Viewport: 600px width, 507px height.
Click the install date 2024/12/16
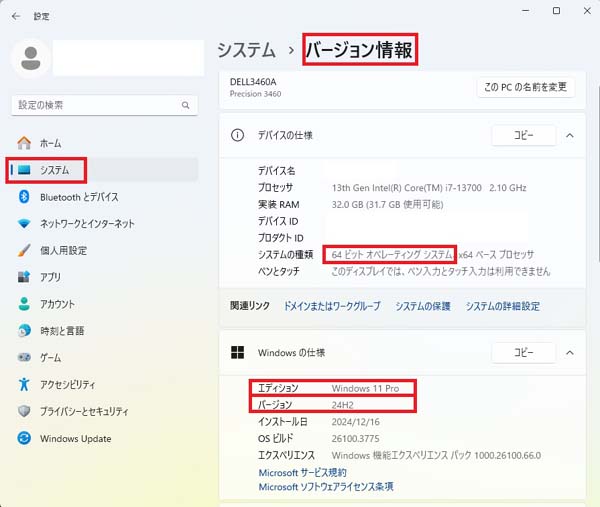(355, 422)
